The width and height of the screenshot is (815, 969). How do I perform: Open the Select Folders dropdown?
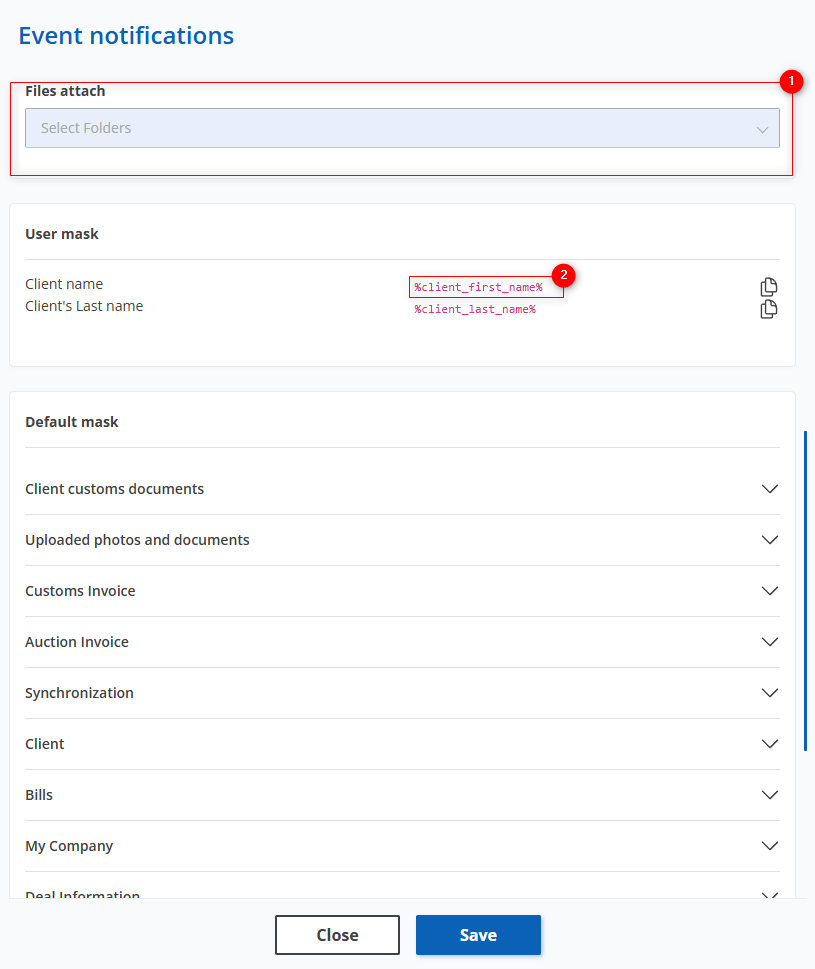pyautogui.click(x=402, y=128)
